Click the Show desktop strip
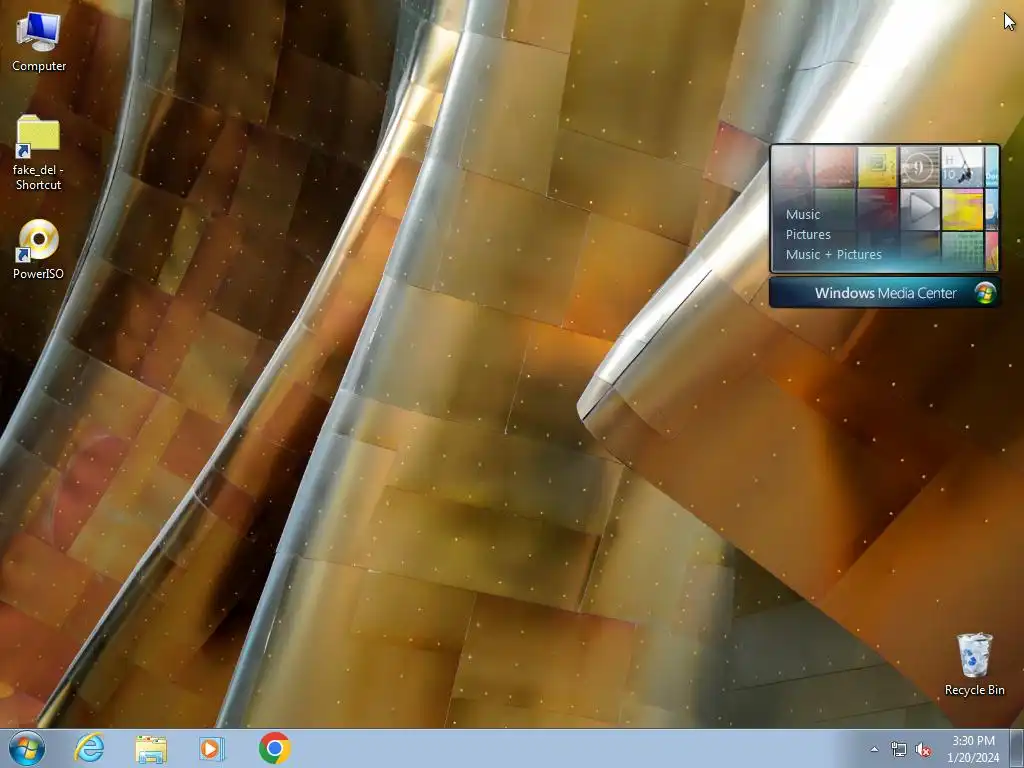Screen dimensions: 1024x768 point(1017,748)
